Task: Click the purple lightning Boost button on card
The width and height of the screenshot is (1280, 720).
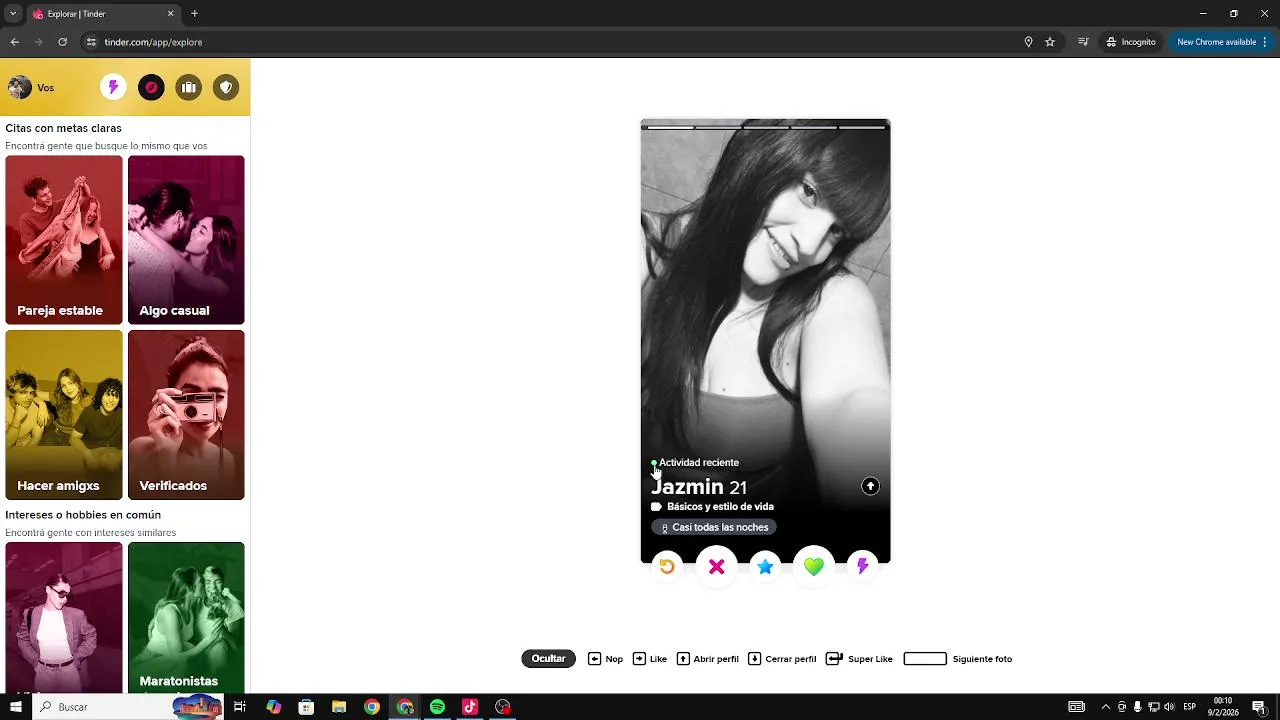Action: [862, 567]
